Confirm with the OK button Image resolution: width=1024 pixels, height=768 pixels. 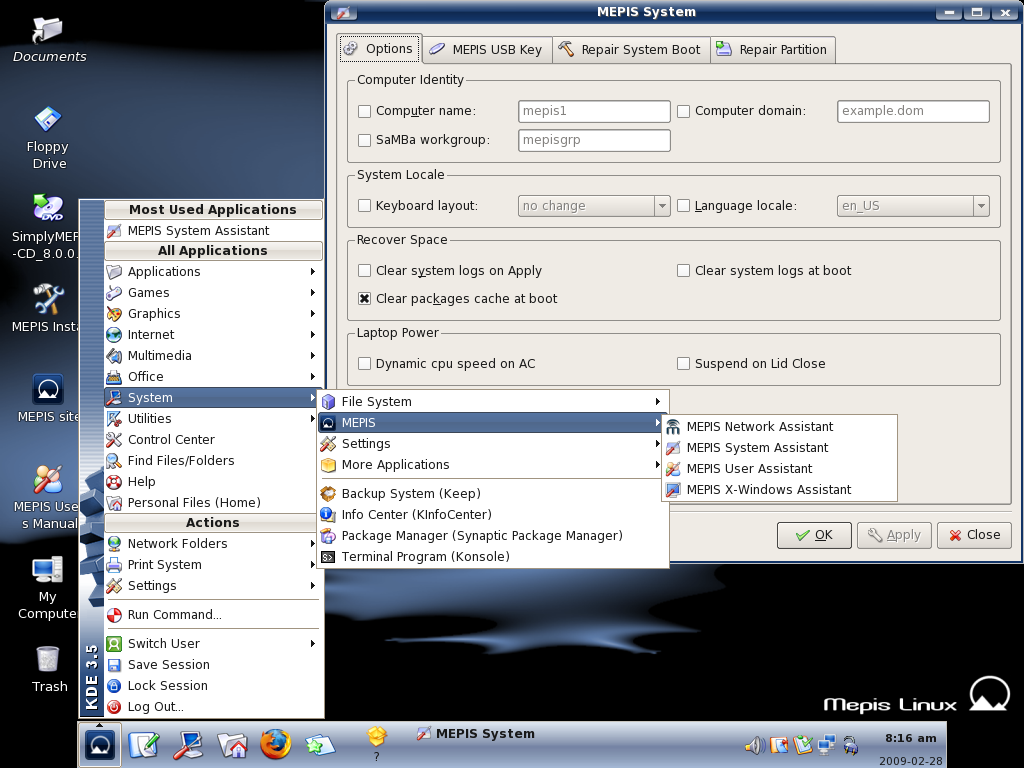(814, 536)
